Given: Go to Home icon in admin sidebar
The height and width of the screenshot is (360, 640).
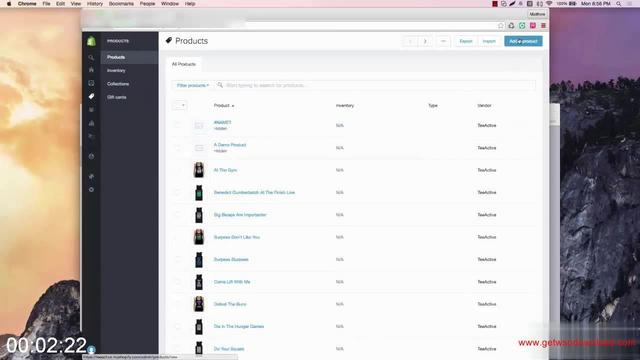Looking at the screenshot, I should [91, 70].
